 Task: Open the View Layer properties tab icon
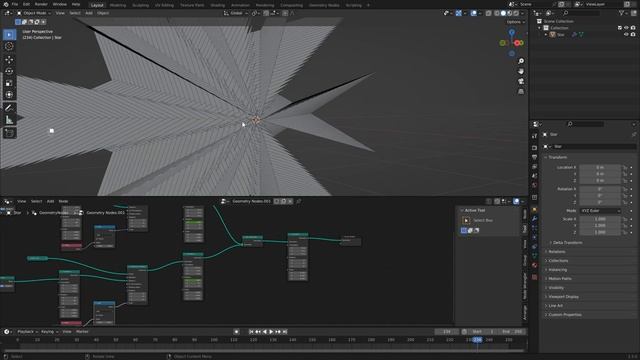pos(534,167)
